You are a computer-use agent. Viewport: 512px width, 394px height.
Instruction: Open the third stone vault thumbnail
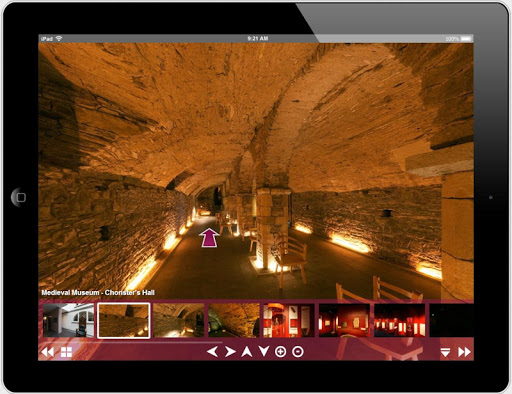pos(179,320)
